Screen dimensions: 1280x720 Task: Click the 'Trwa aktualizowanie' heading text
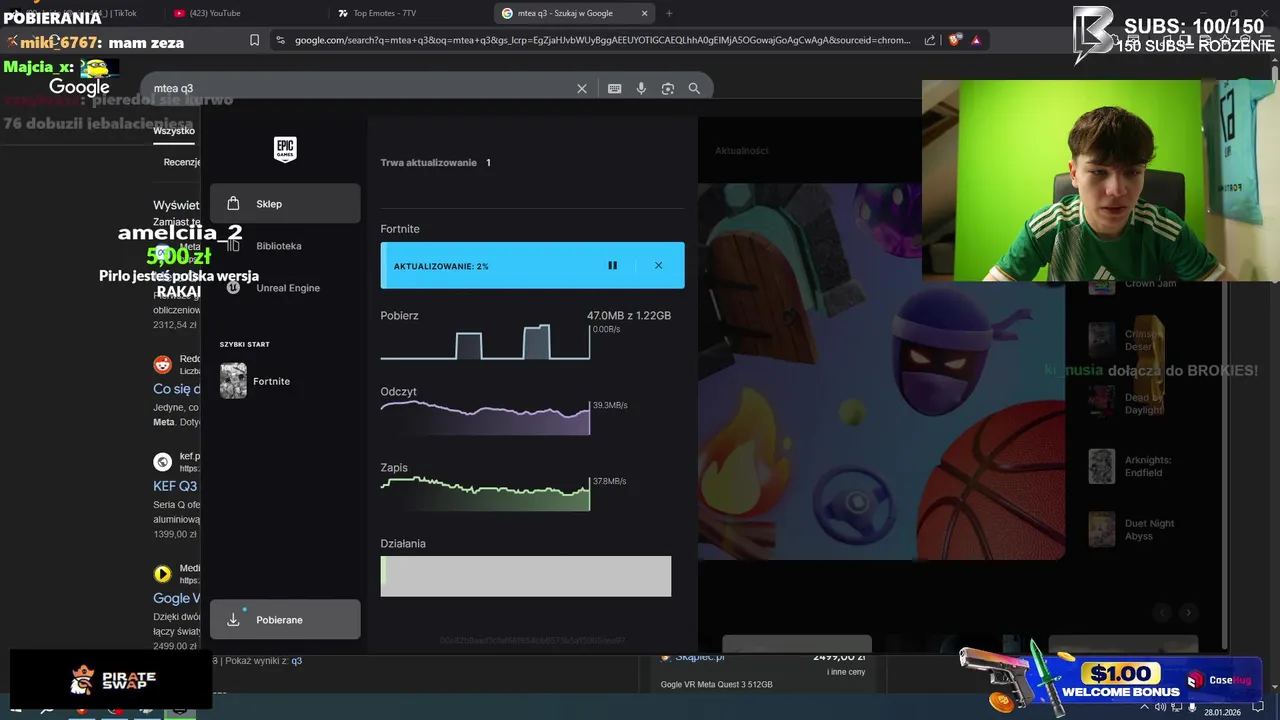click(428, 163)
